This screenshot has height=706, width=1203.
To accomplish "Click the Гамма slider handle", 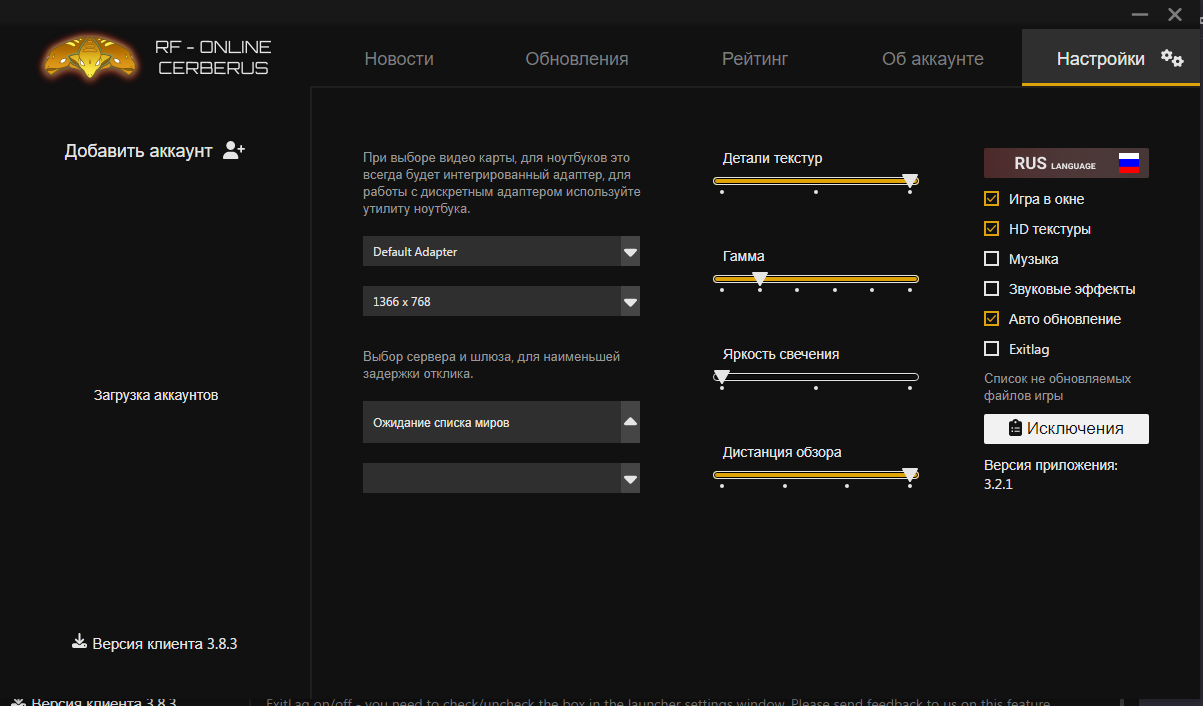I will coord(760,278).
